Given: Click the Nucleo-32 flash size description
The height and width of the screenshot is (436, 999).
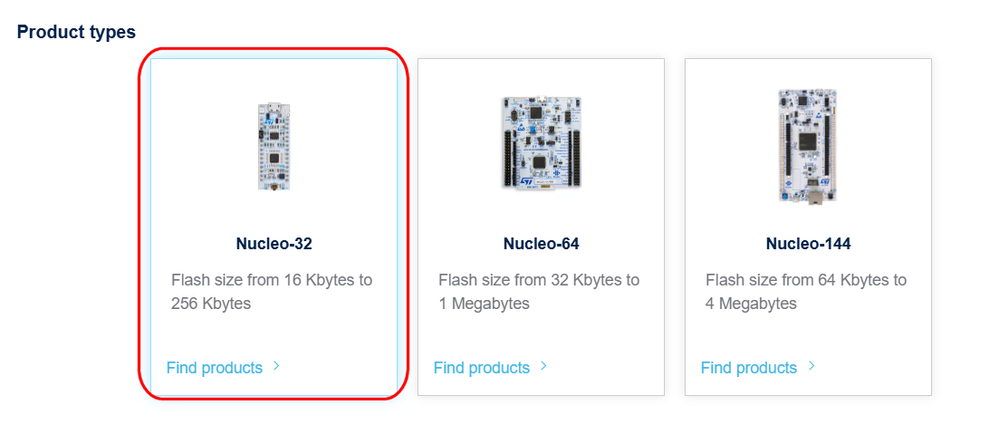Looking at the screenshot, I should click(x=271, y=291).
